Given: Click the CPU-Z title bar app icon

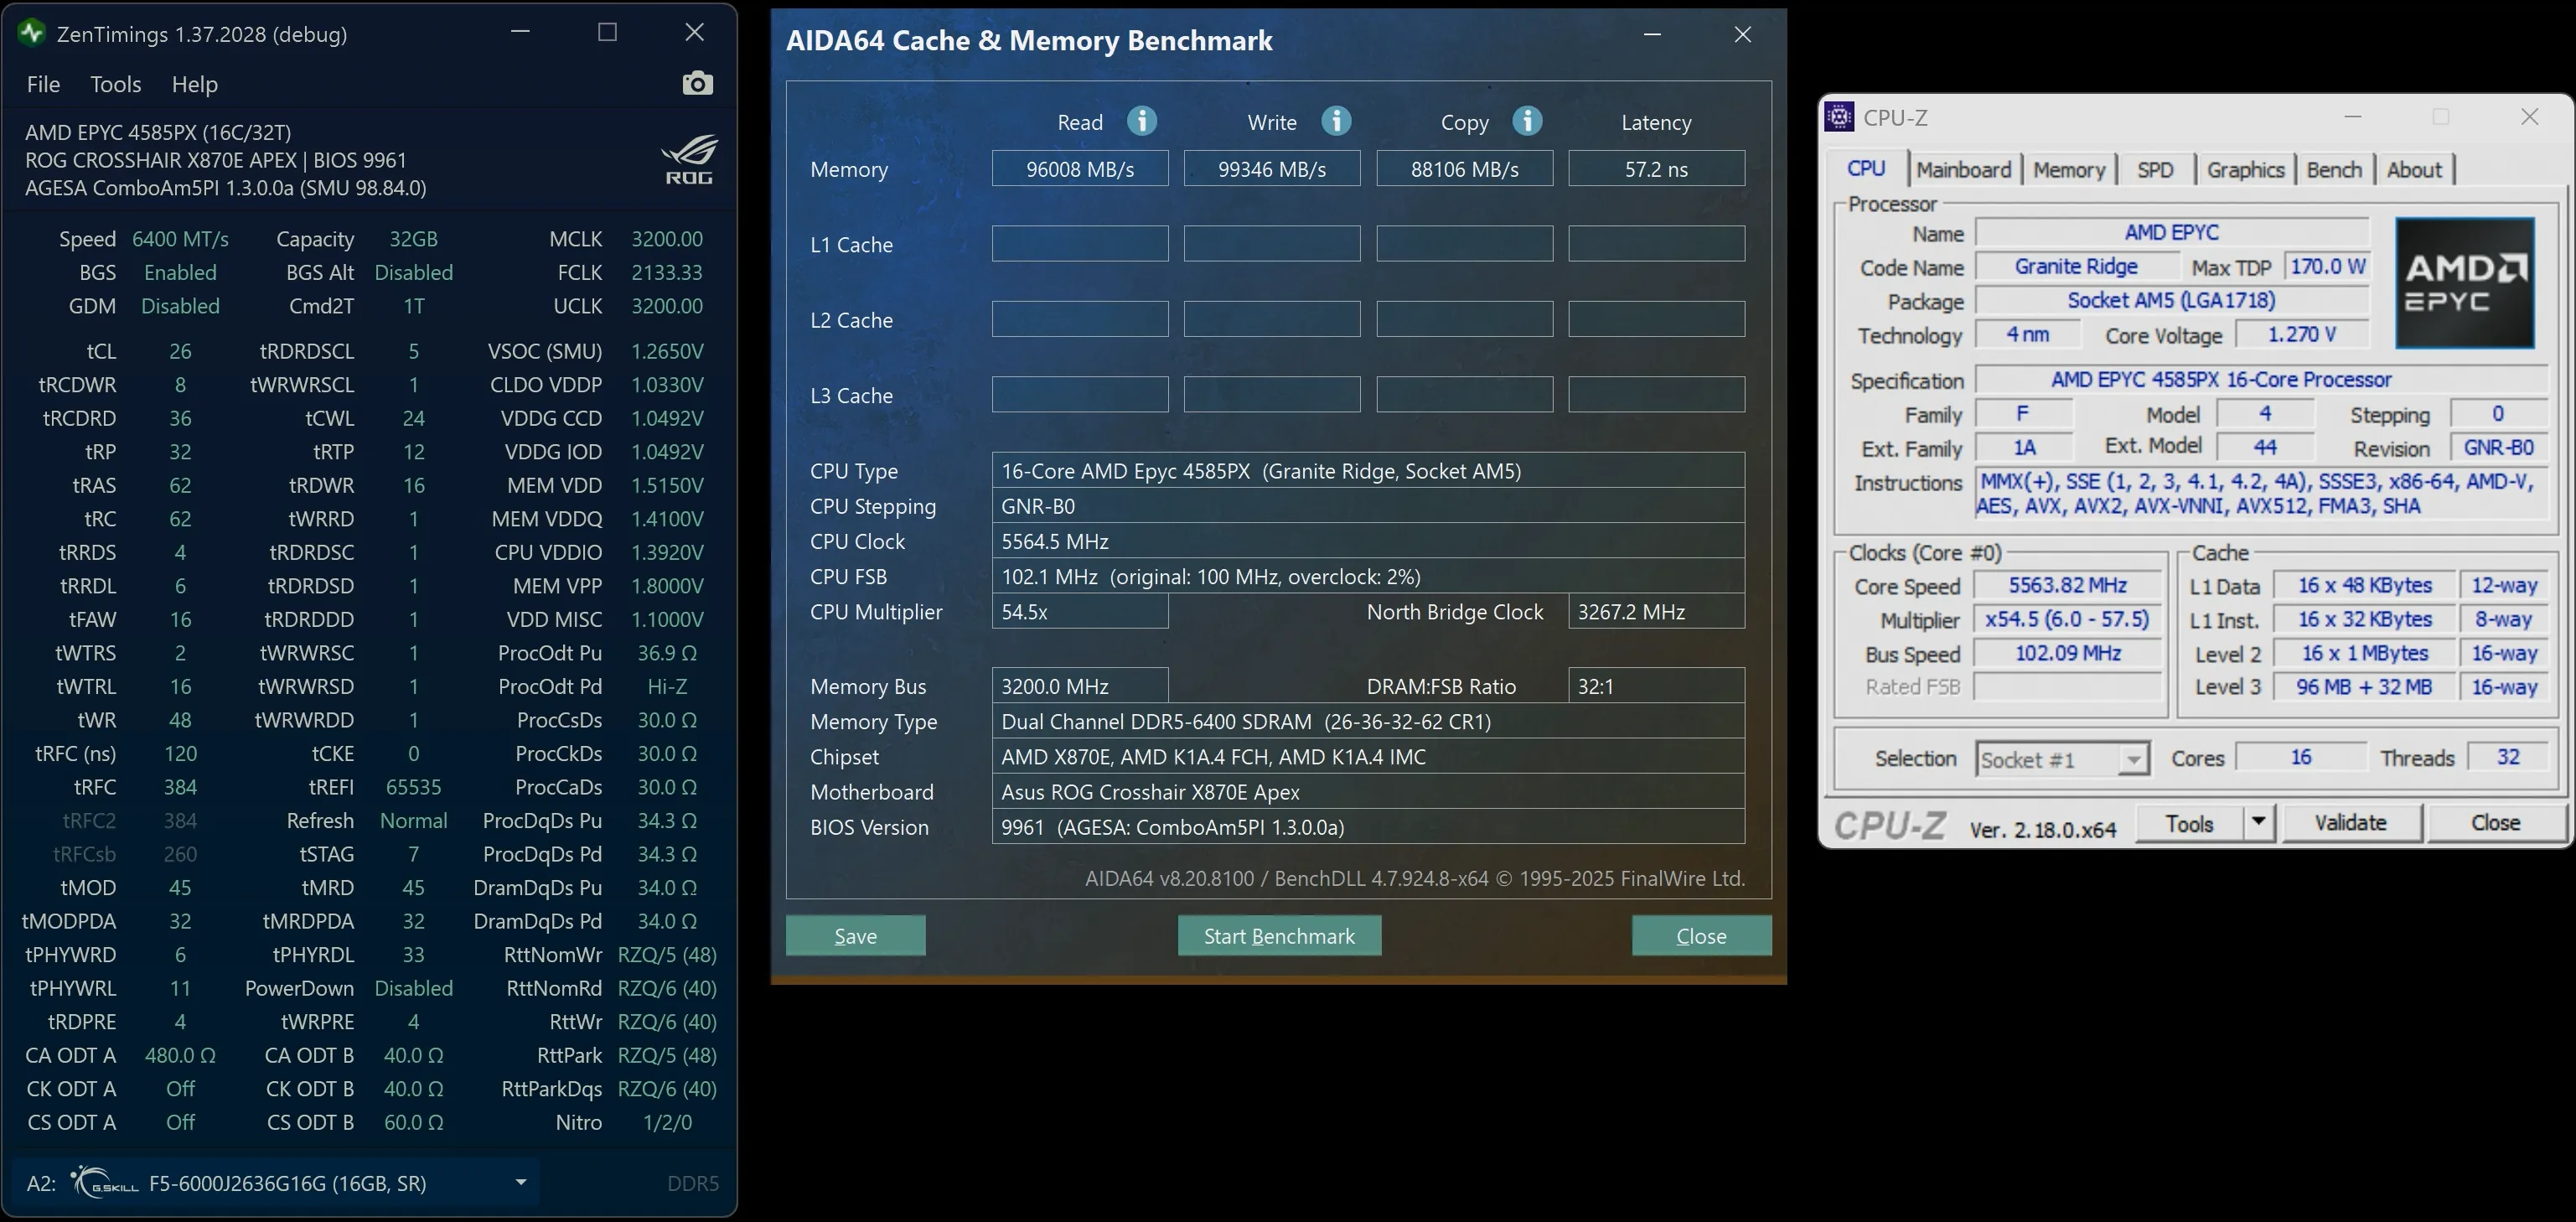Looking at the screenshot, I should [x=1839, y=117].
